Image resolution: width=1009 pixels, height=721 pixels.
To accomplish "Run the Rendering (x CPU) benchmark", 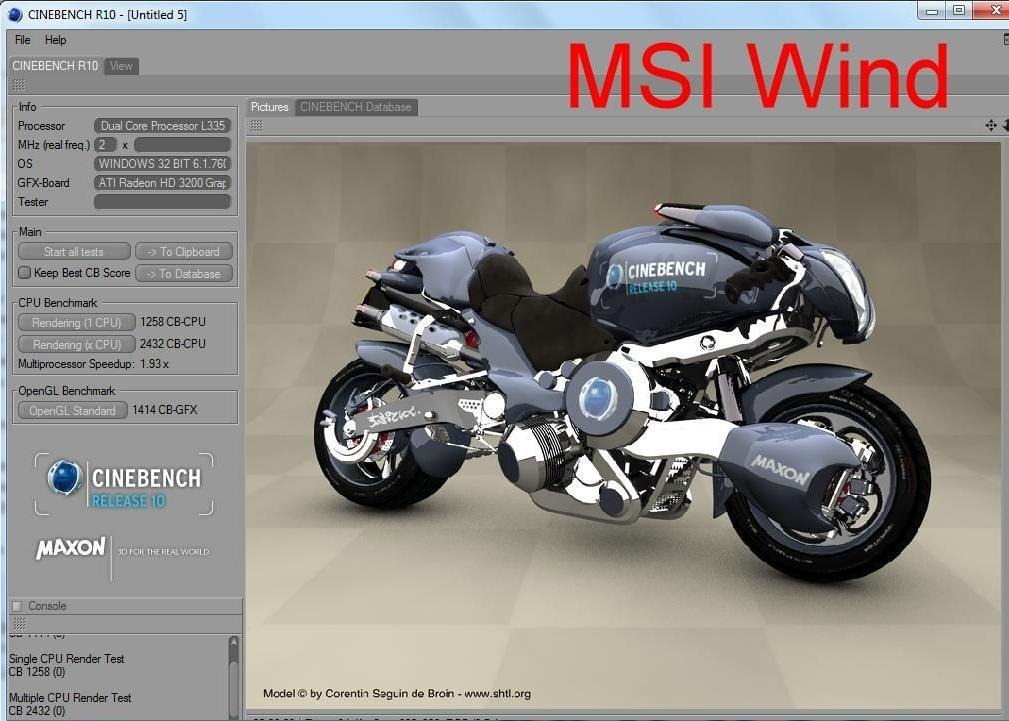I will click(76, 344).
